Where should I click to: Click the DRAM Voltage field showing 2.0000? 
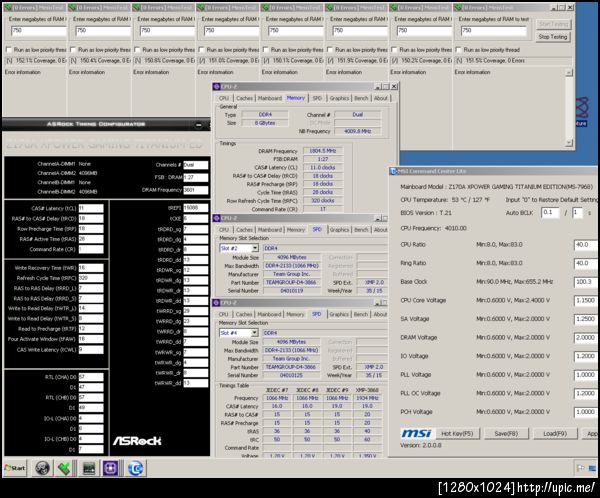pos(586,338)
